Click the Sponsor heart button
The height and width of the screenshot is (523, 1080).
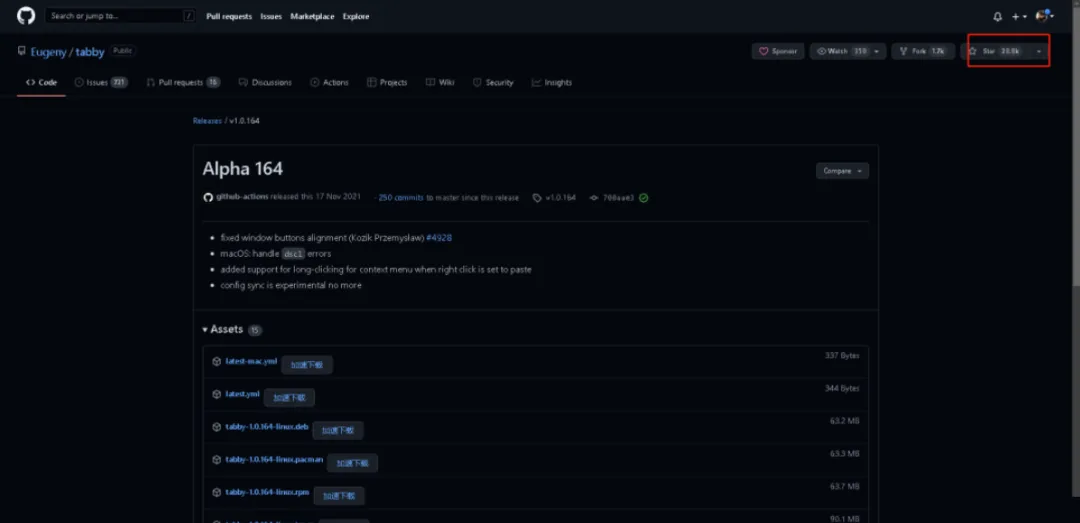(778, 51)
